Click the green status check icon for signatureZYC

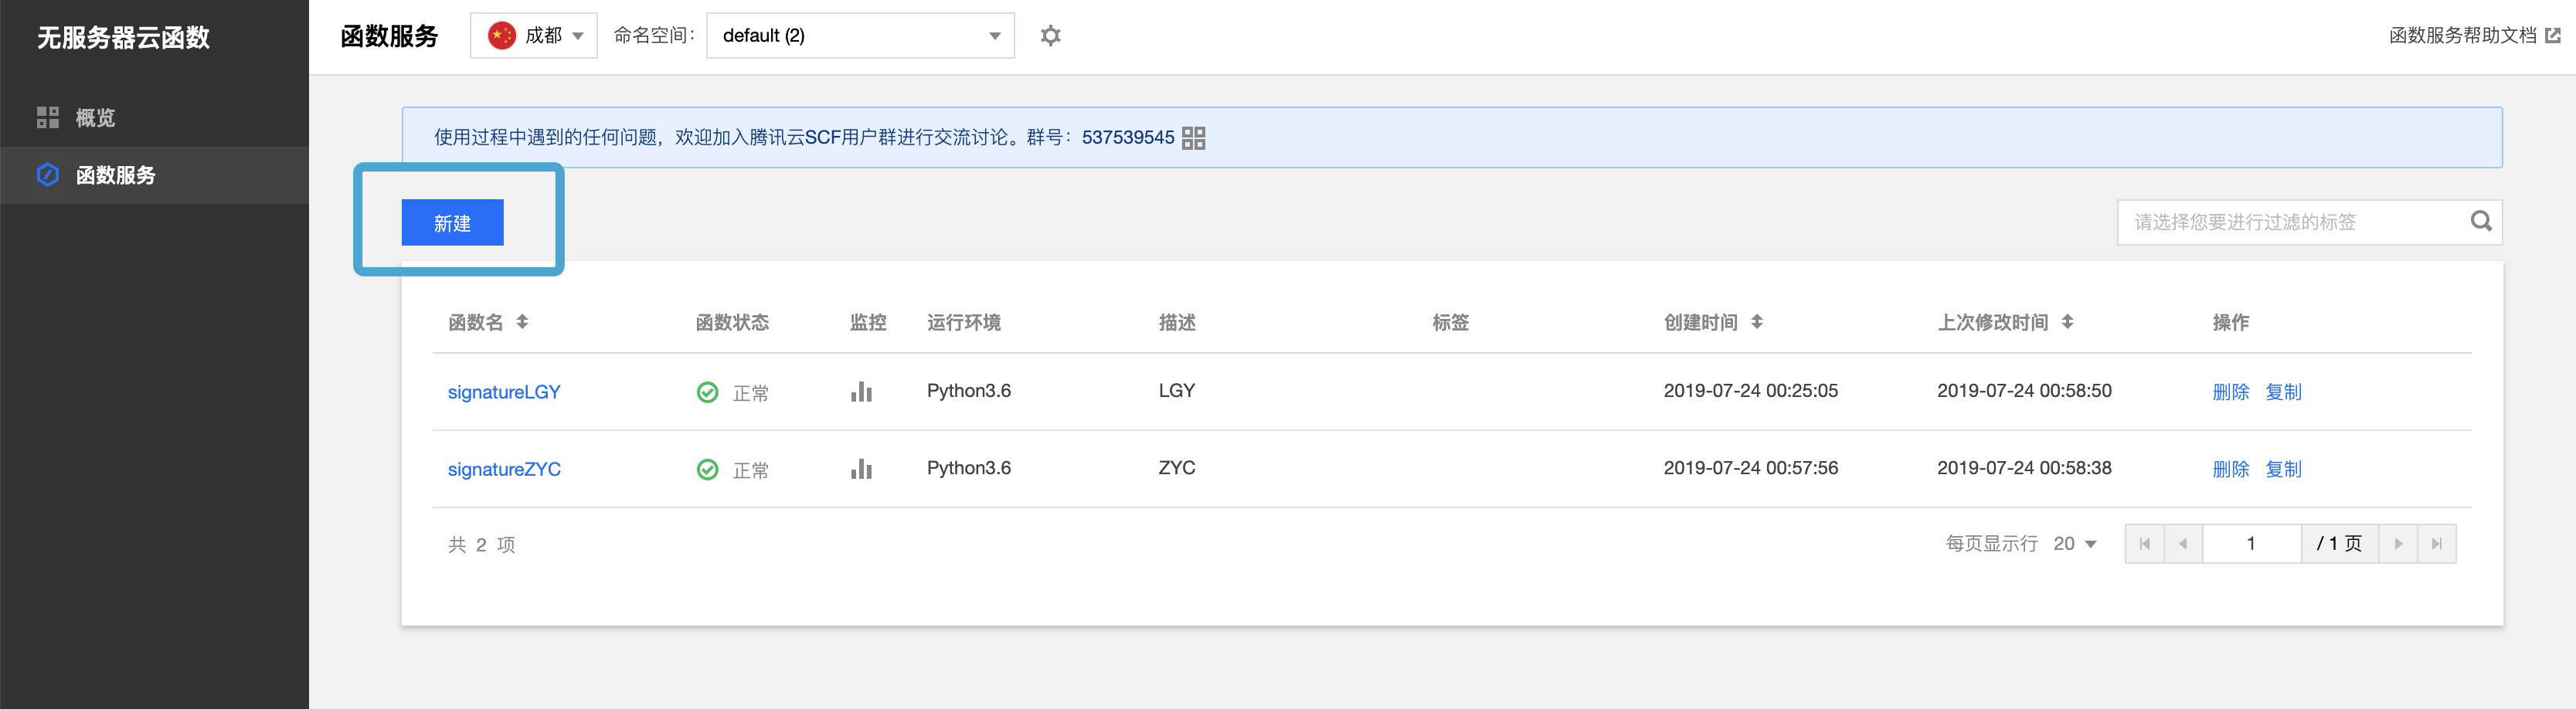707,469
